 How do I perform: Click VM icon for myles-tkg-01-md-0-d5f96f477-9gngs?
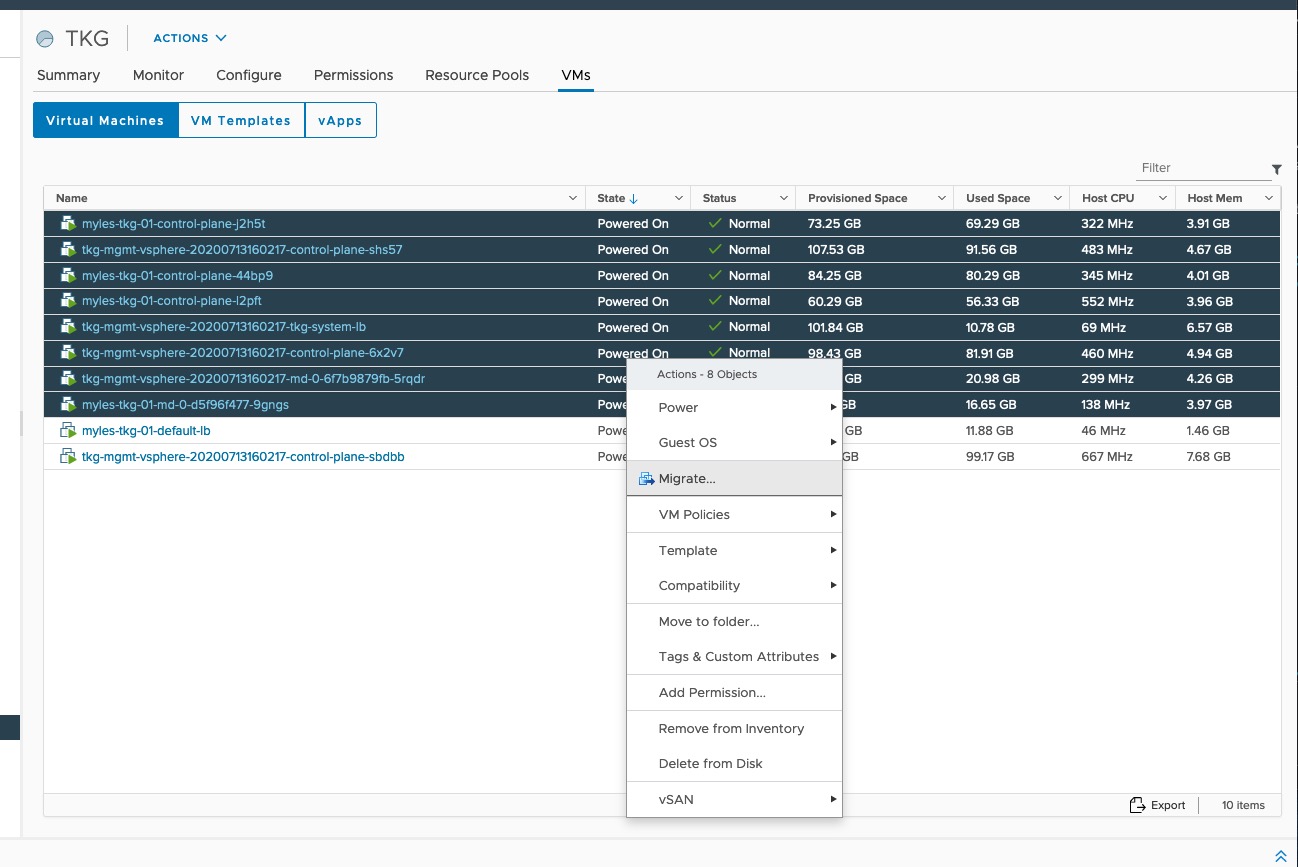(x=68, y=405)
